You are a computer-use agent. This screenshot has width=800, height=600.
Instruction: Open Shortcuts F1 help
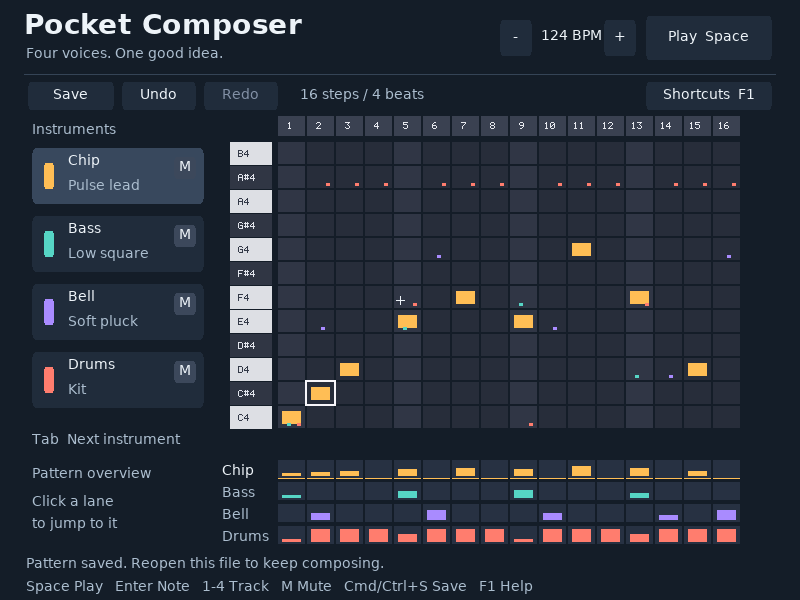tap(708, 95)
